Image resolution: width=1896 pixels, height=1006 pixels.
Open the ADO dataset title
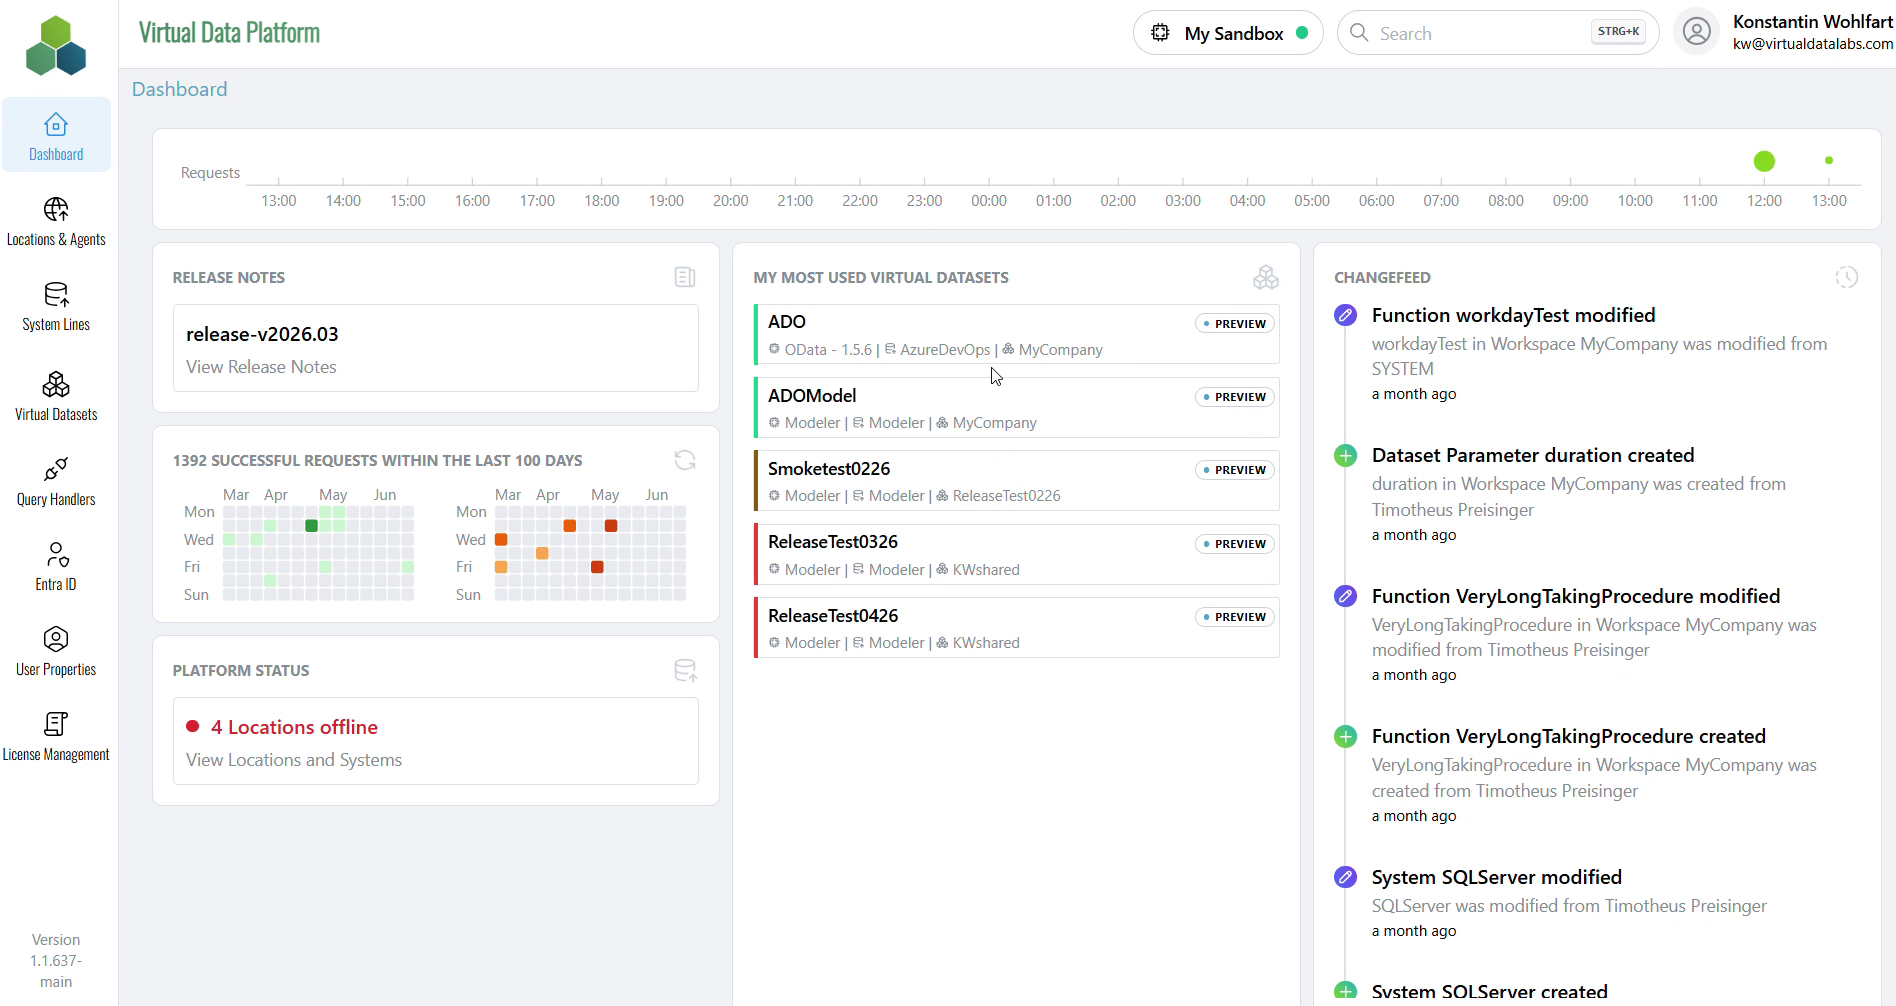[x=787, y=322]
